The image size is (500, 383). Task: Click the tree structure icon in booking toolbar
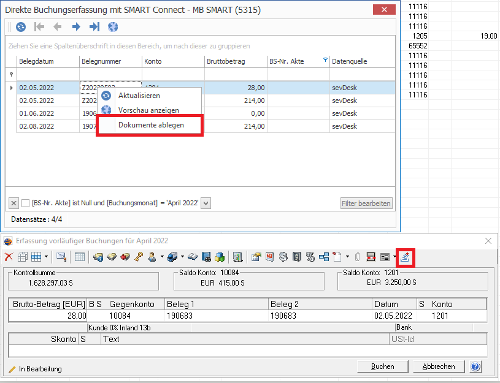[324, 257]
